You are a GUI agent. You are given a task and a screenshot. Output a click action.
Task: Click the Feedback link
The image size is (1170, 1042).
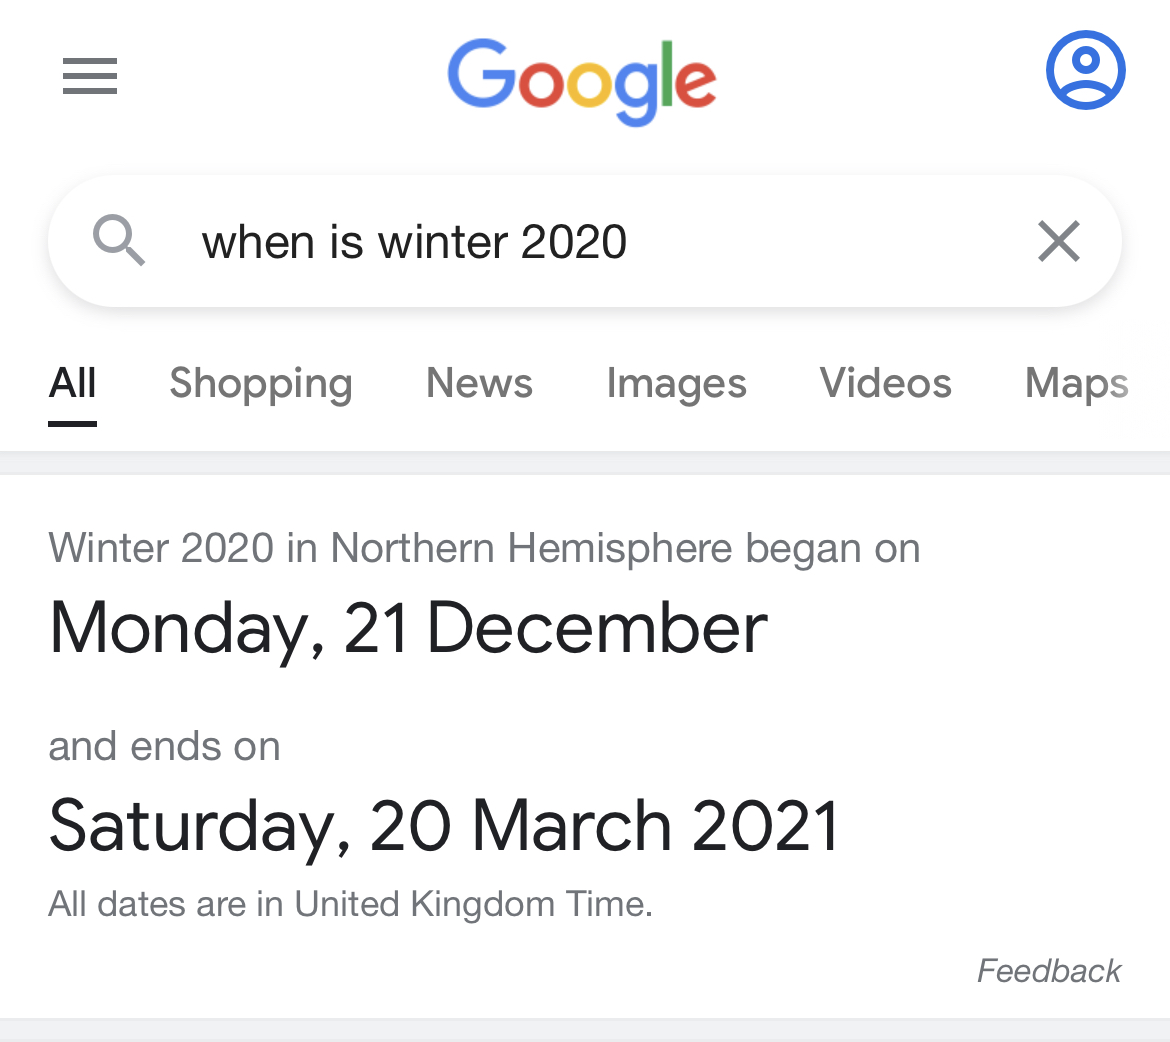click(x=1048, y=970)
